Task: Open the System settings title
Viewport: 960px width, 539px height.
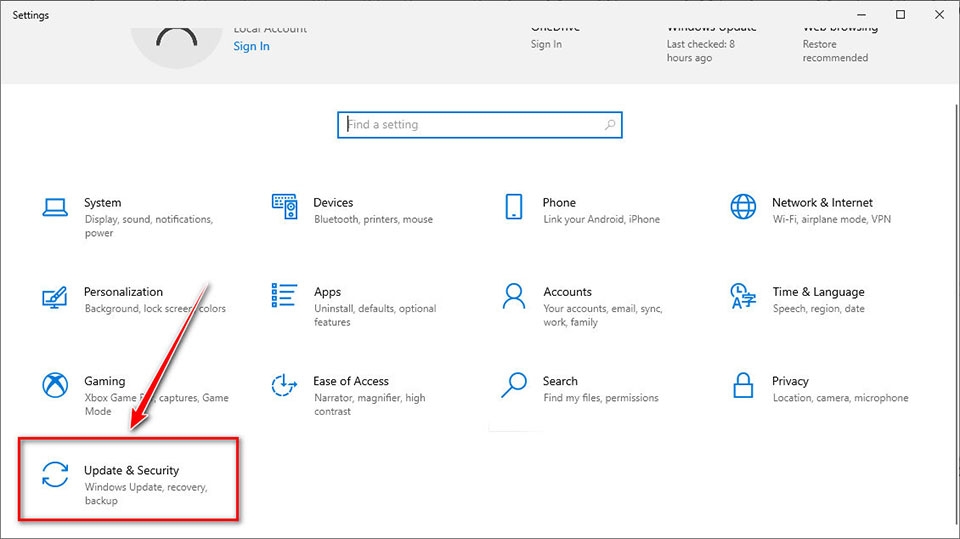Action: coord(102,203)
